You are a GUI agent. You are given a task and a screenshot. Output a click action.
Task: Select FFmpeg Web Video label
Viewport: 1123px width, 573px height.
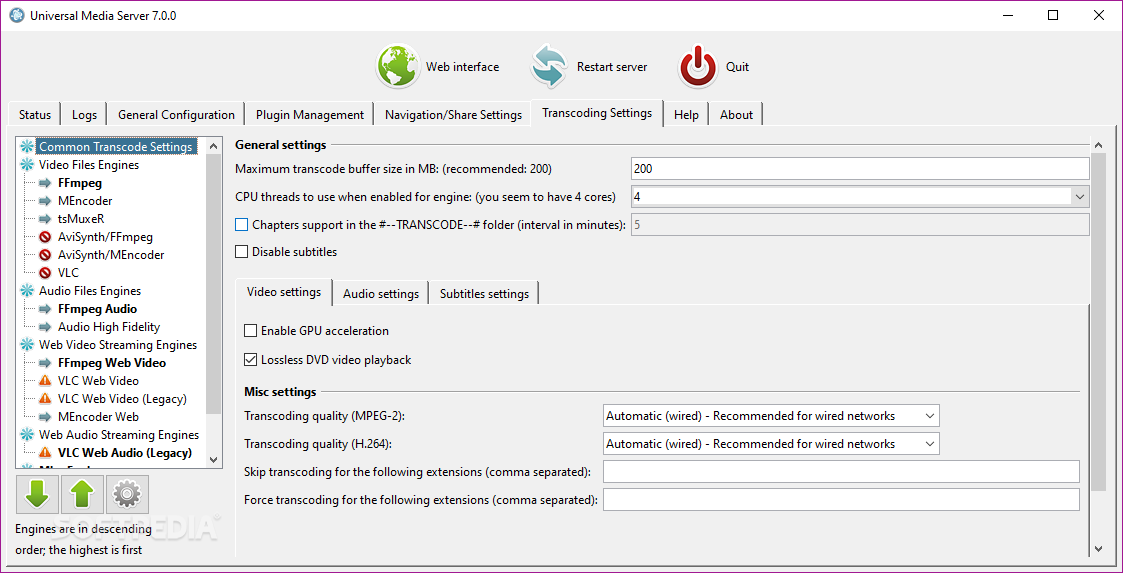112,362
